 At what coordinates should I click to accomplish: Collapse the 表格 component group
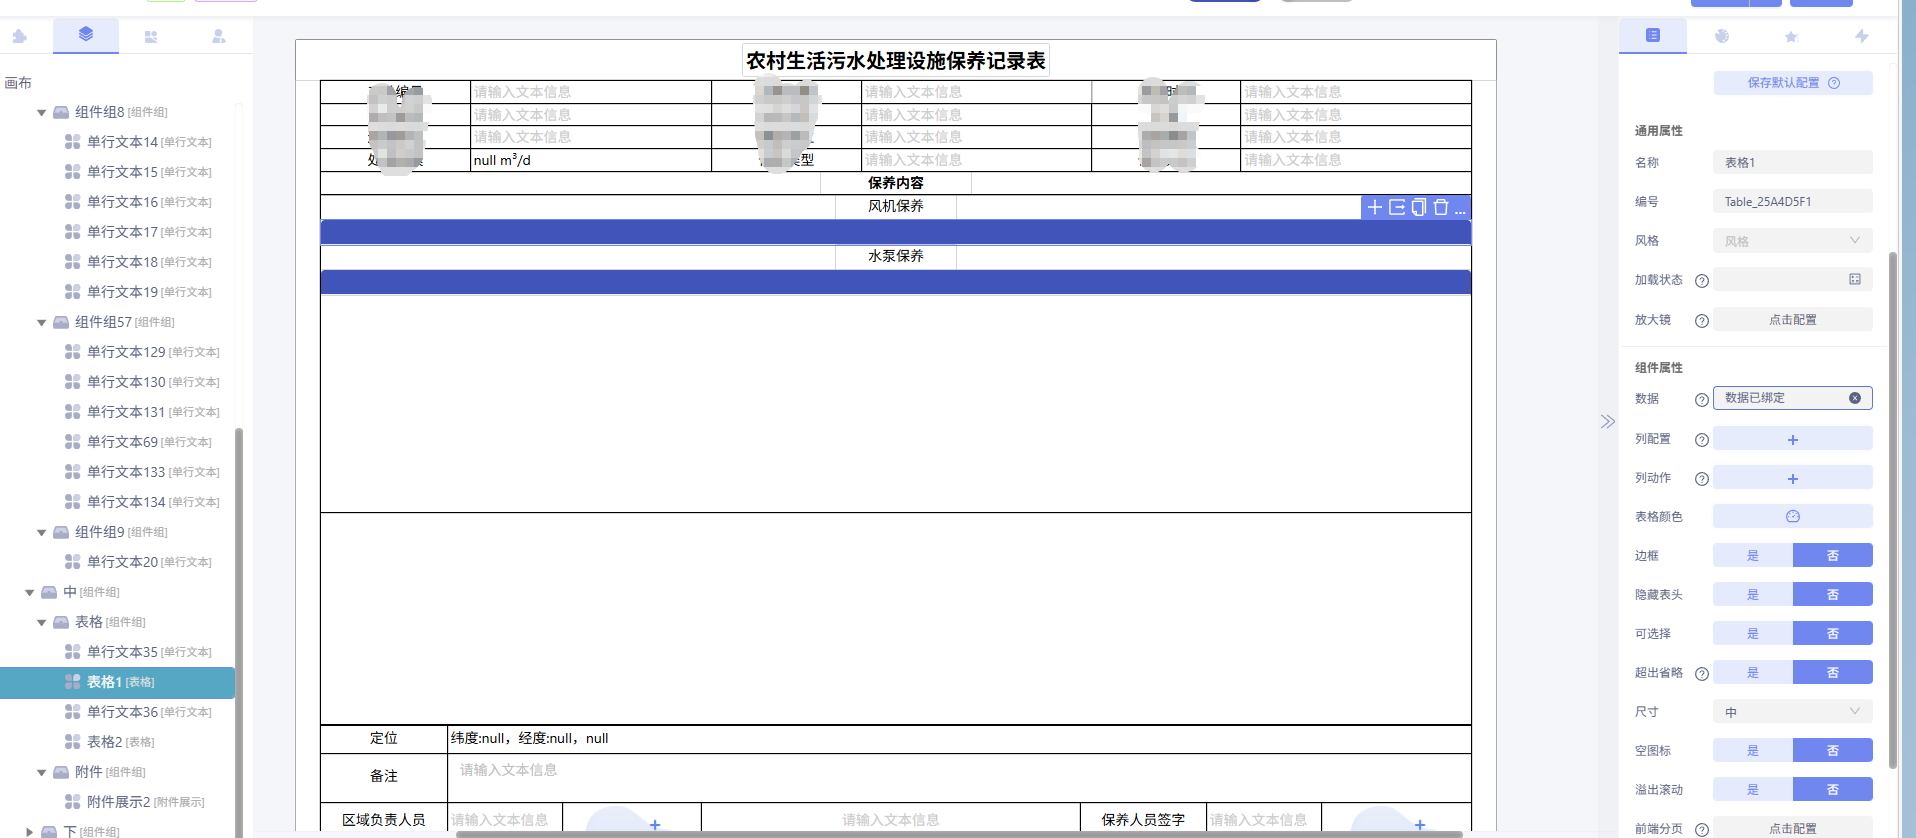click(x=41, y=623)
